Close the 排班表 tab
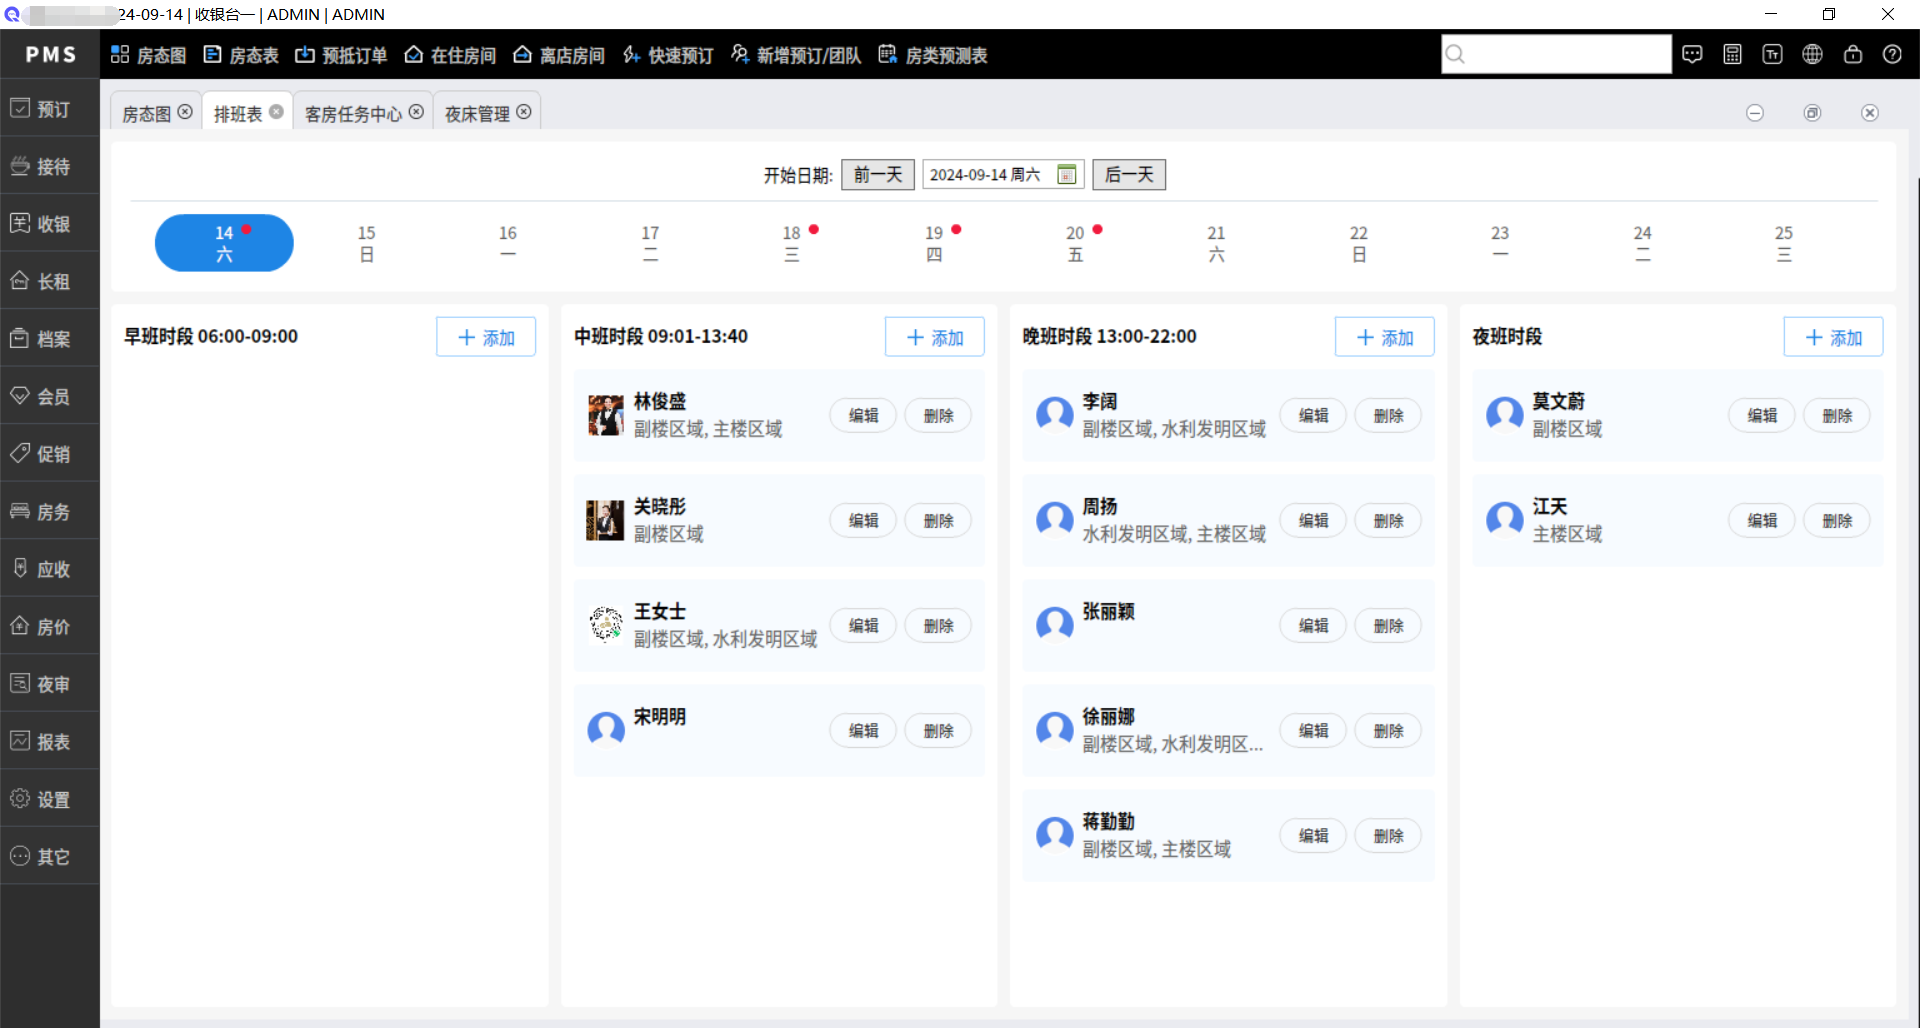Image resolution: width=1920 pixels, height=1028 pixels. pos(276,112)
